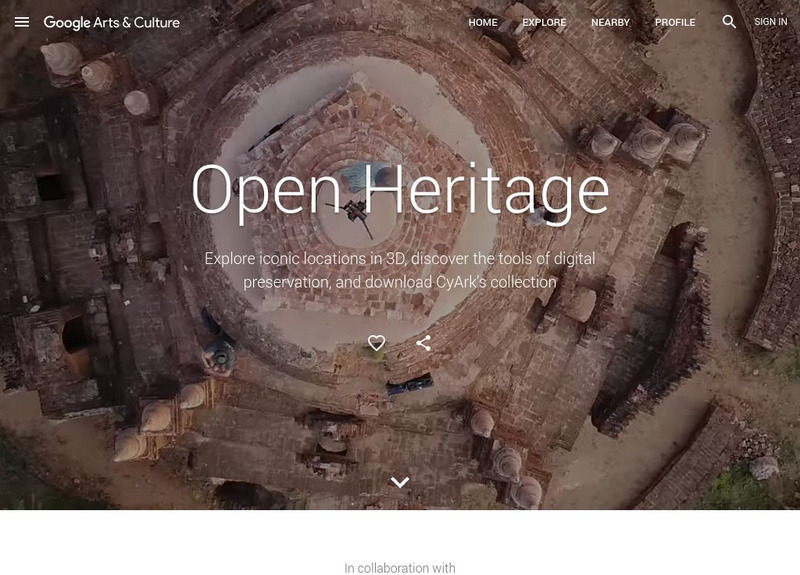Click the "In collaboration with" text

(400, 568)
